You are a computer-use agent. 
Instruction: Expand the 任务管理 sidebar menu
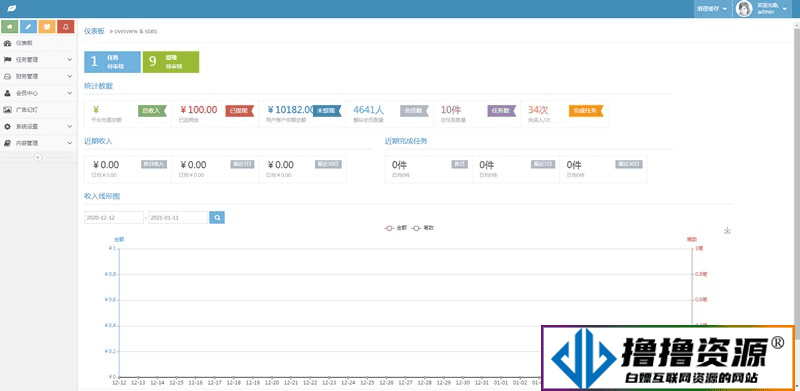(x=39, y=60)
